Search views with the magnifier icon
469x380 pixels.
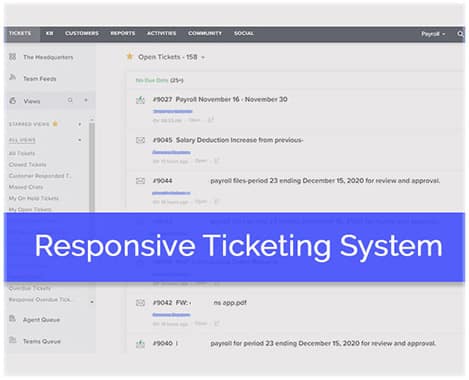point(70,100)
